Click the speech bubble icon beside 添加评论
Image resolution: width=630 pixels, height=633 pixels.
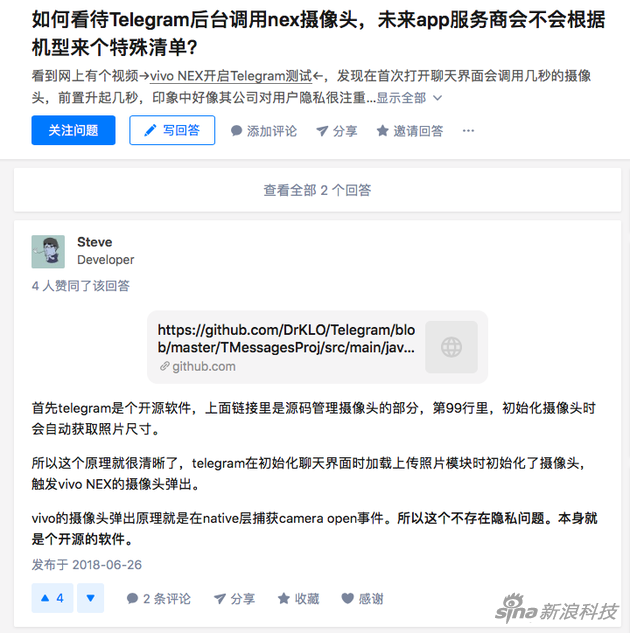(236, 131)
